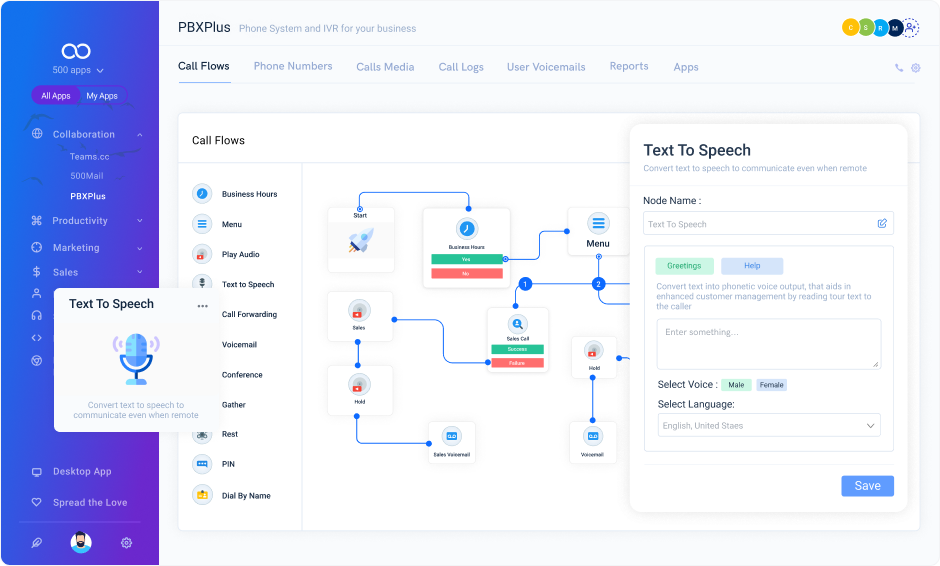Viewport: 940px width, 566px height.
Task: Select the Menu node icon in sidebar list
Action: coord(202,224)
